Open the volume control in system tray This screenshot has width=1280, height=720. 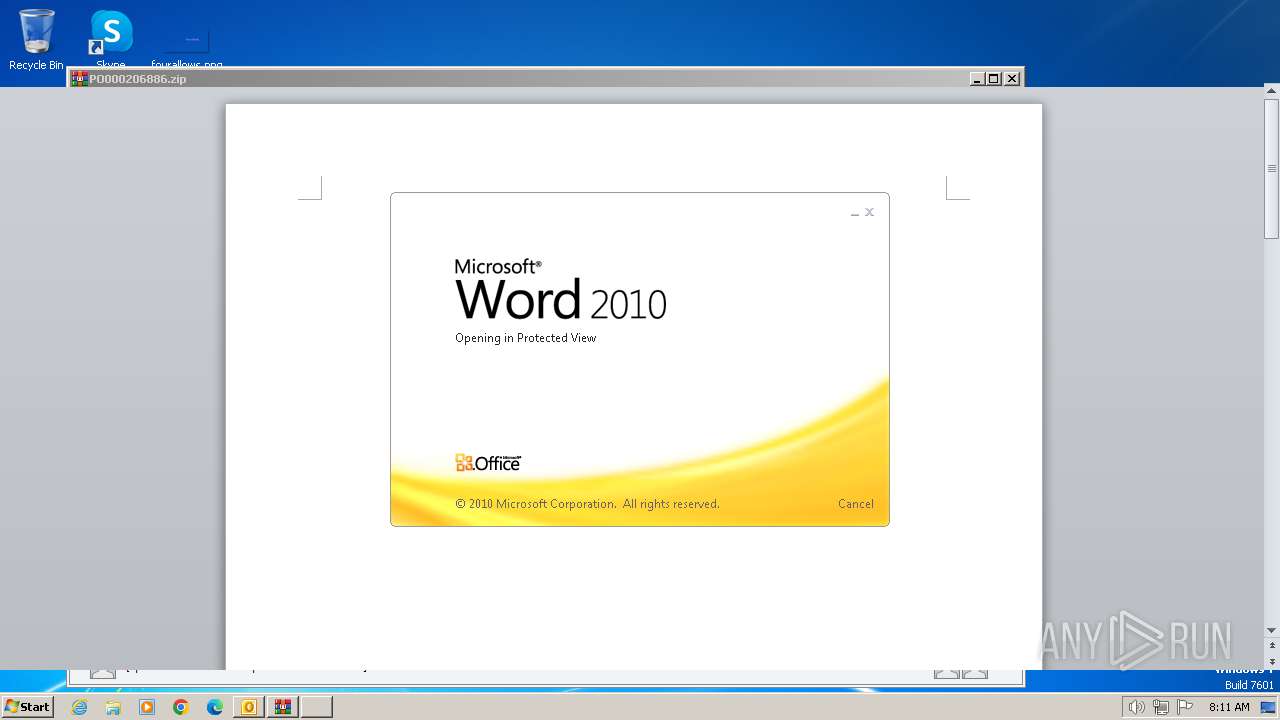(x=1136, y=707)
